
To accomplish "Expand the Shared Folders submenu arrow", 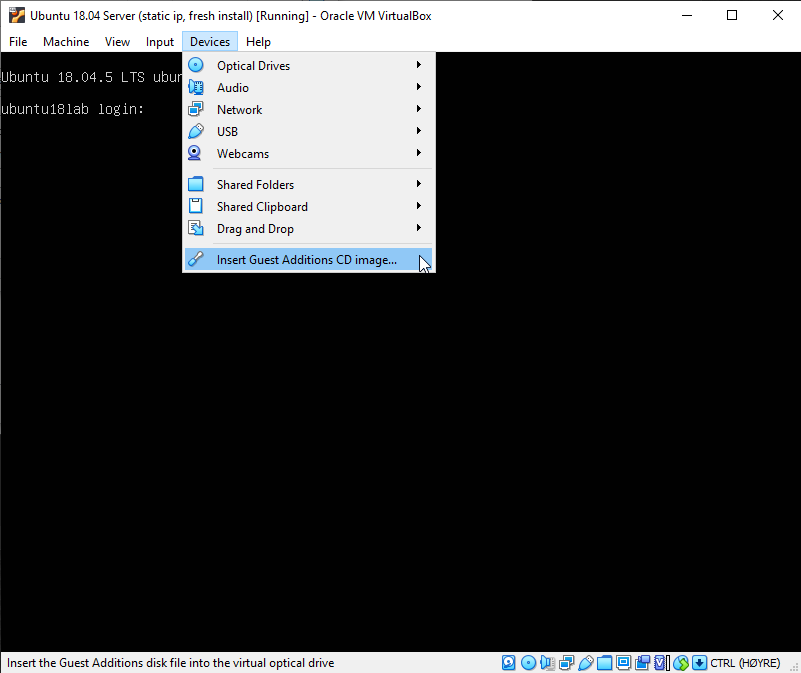I will coord(419,184).
